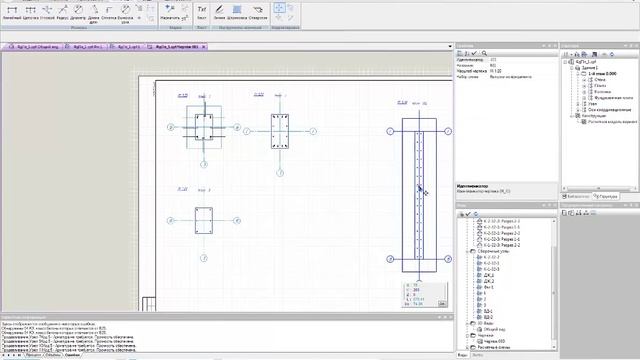Expand the Стена node in structure tree
The image size is (640, 360).
pyautogui.click(x=584, y=80)
